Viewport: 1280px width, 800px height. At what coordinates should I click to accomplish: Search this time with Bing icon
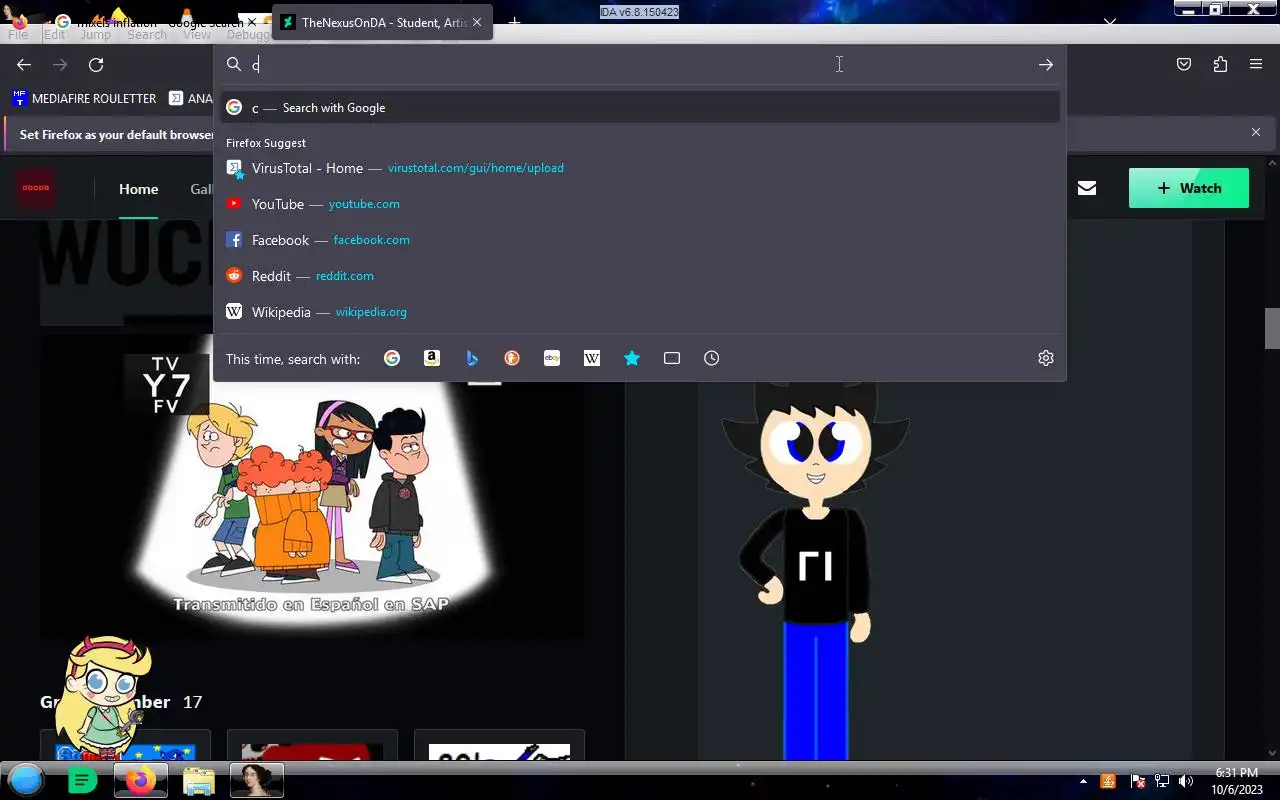tap(472, 358)
